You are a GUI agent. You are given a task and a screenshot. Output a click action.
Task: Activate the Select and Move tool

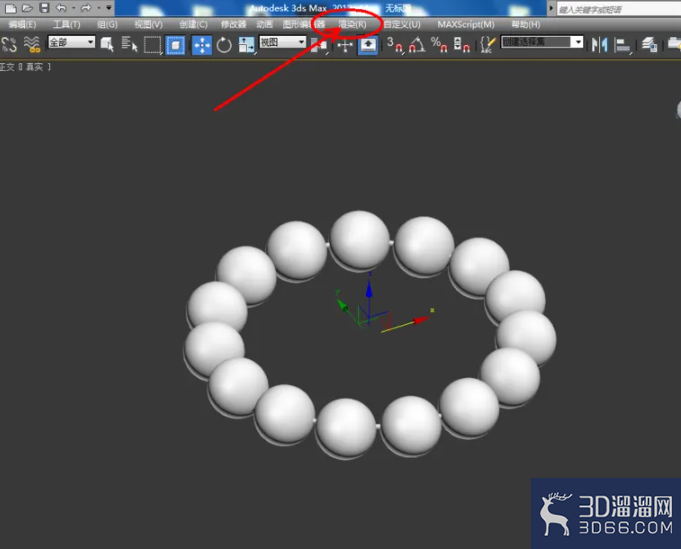pyautogui.click(x=202, y=45)
